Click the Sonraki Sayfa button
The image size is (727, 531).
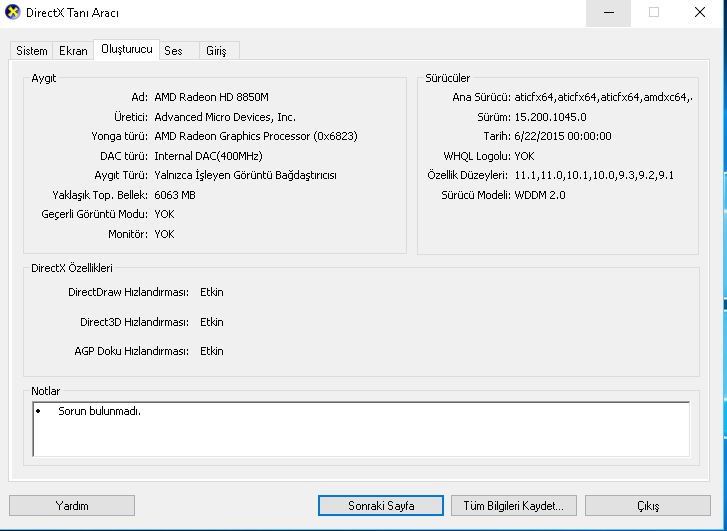tap(381, 505)
